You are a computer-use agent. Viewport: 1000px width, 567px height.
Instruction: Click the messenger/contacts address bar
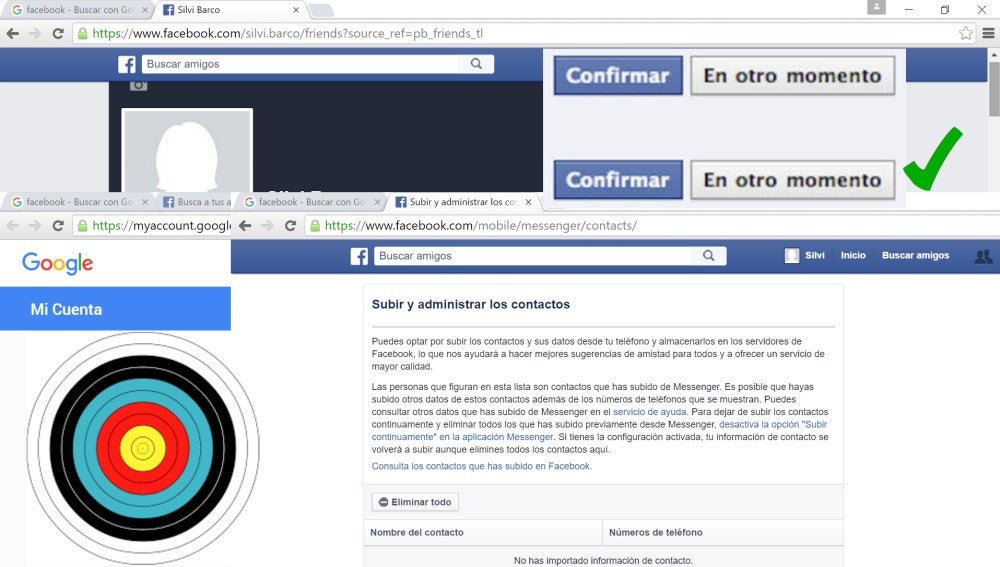click(651, 226)
